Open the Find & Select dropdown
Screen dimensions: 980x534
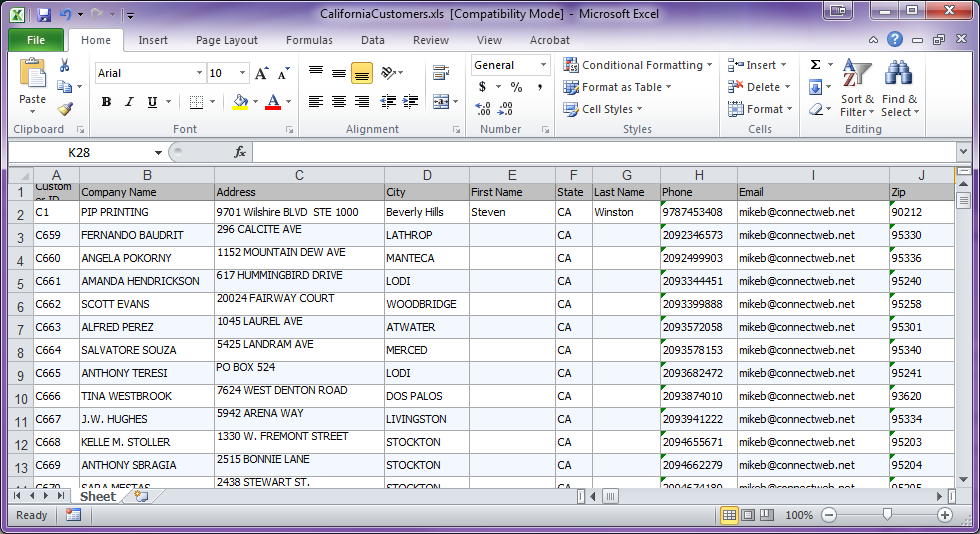[x=900, y=88]
